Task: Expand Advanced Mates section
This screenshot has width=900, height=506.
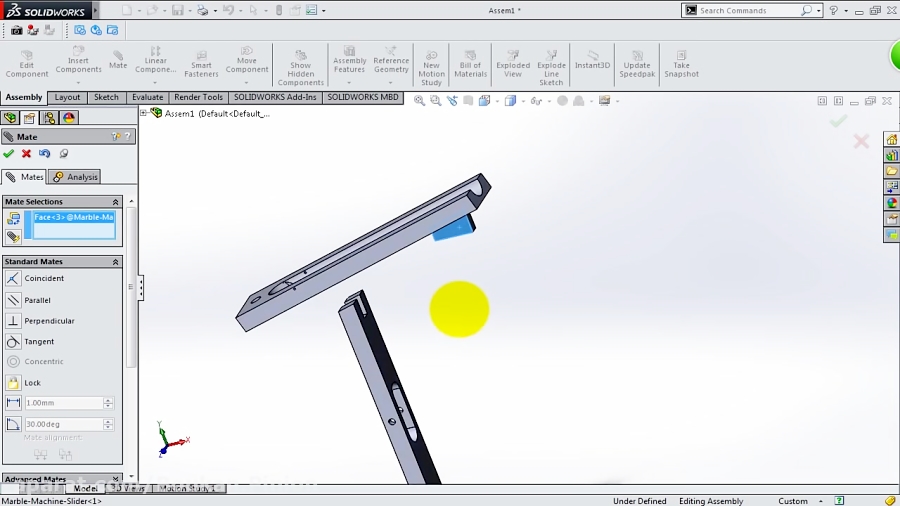Action: 115,478
